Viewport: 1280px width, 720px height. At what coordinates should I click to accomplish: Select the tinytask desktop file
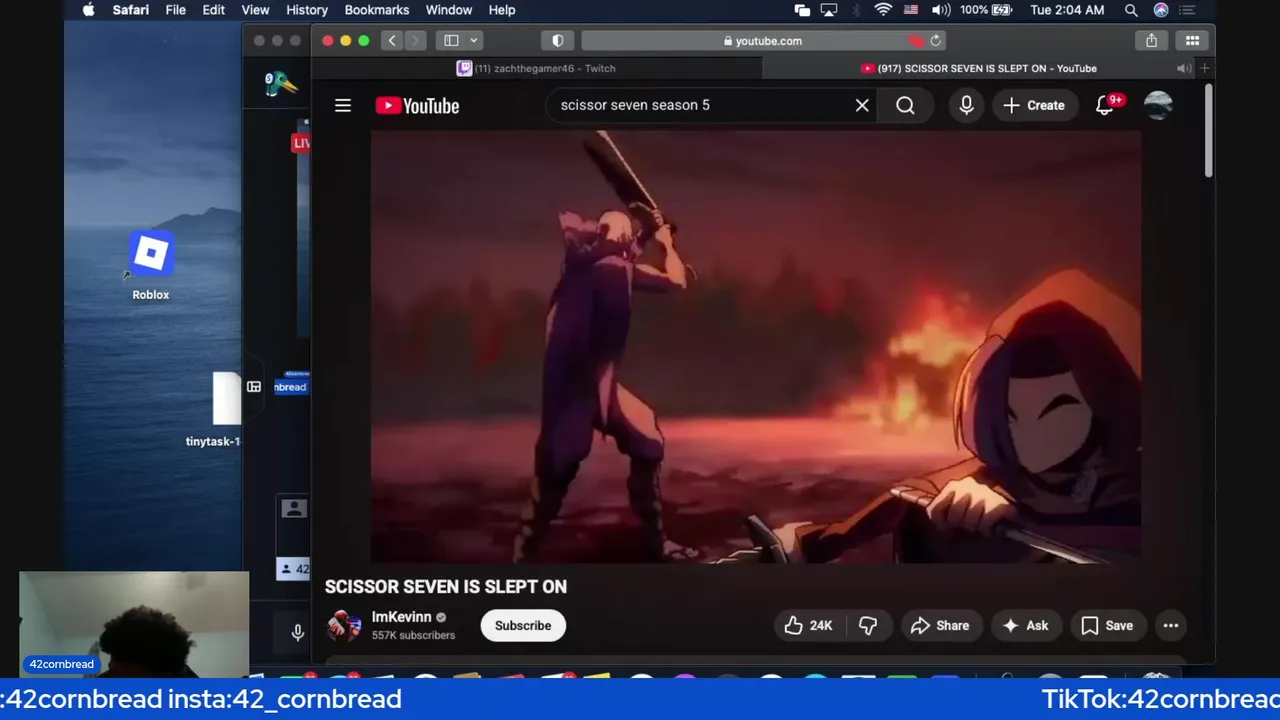(214, 410)
